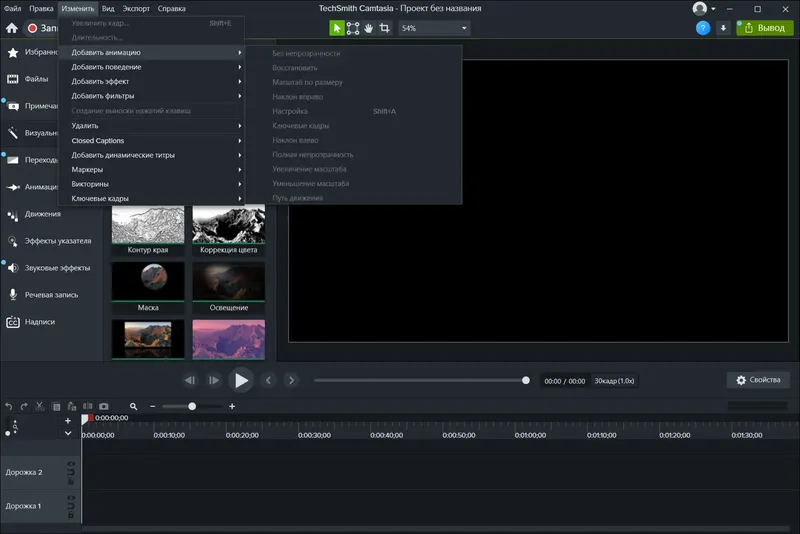
Task: Activate the Crop tool in canvas toolbar
Action: [384, 28]
